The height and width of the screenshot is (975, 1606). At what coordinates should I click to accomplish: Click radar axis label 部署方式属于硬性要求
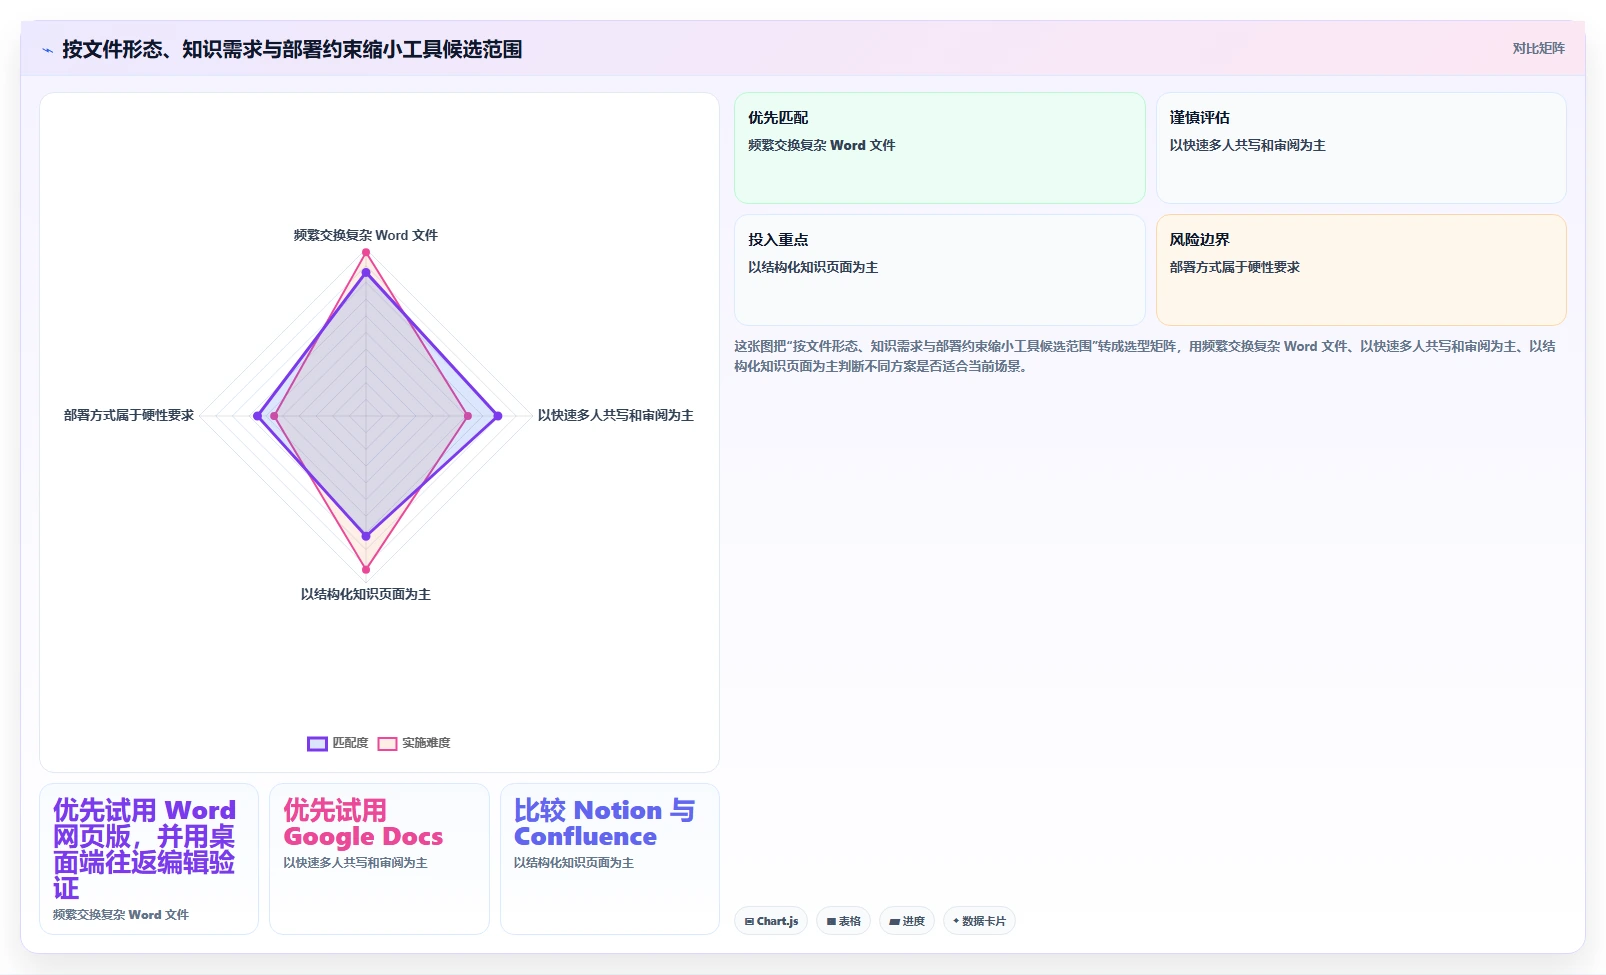[x=129, y=415]
